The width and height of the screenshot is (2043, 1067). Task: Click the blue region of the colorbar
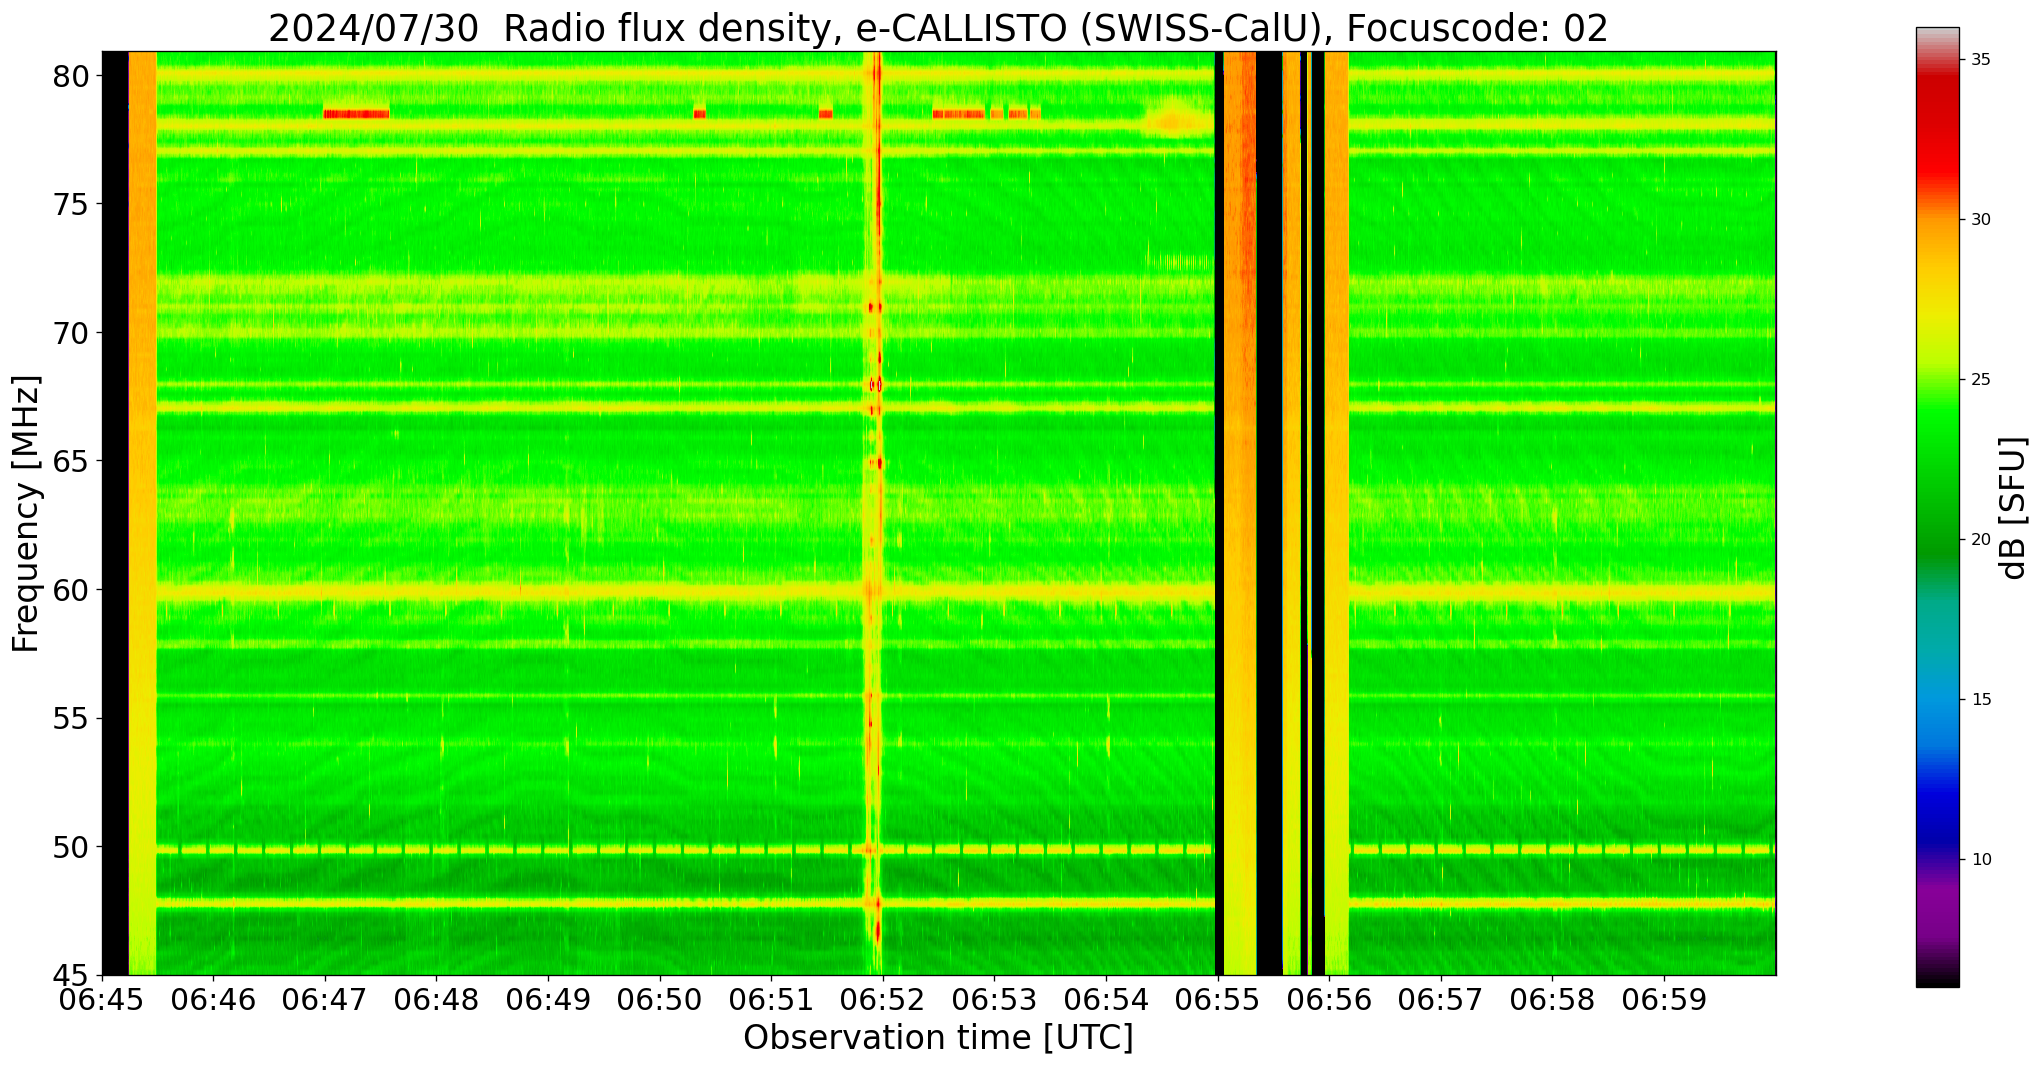pyautogui.click(x=1937, y=770)
